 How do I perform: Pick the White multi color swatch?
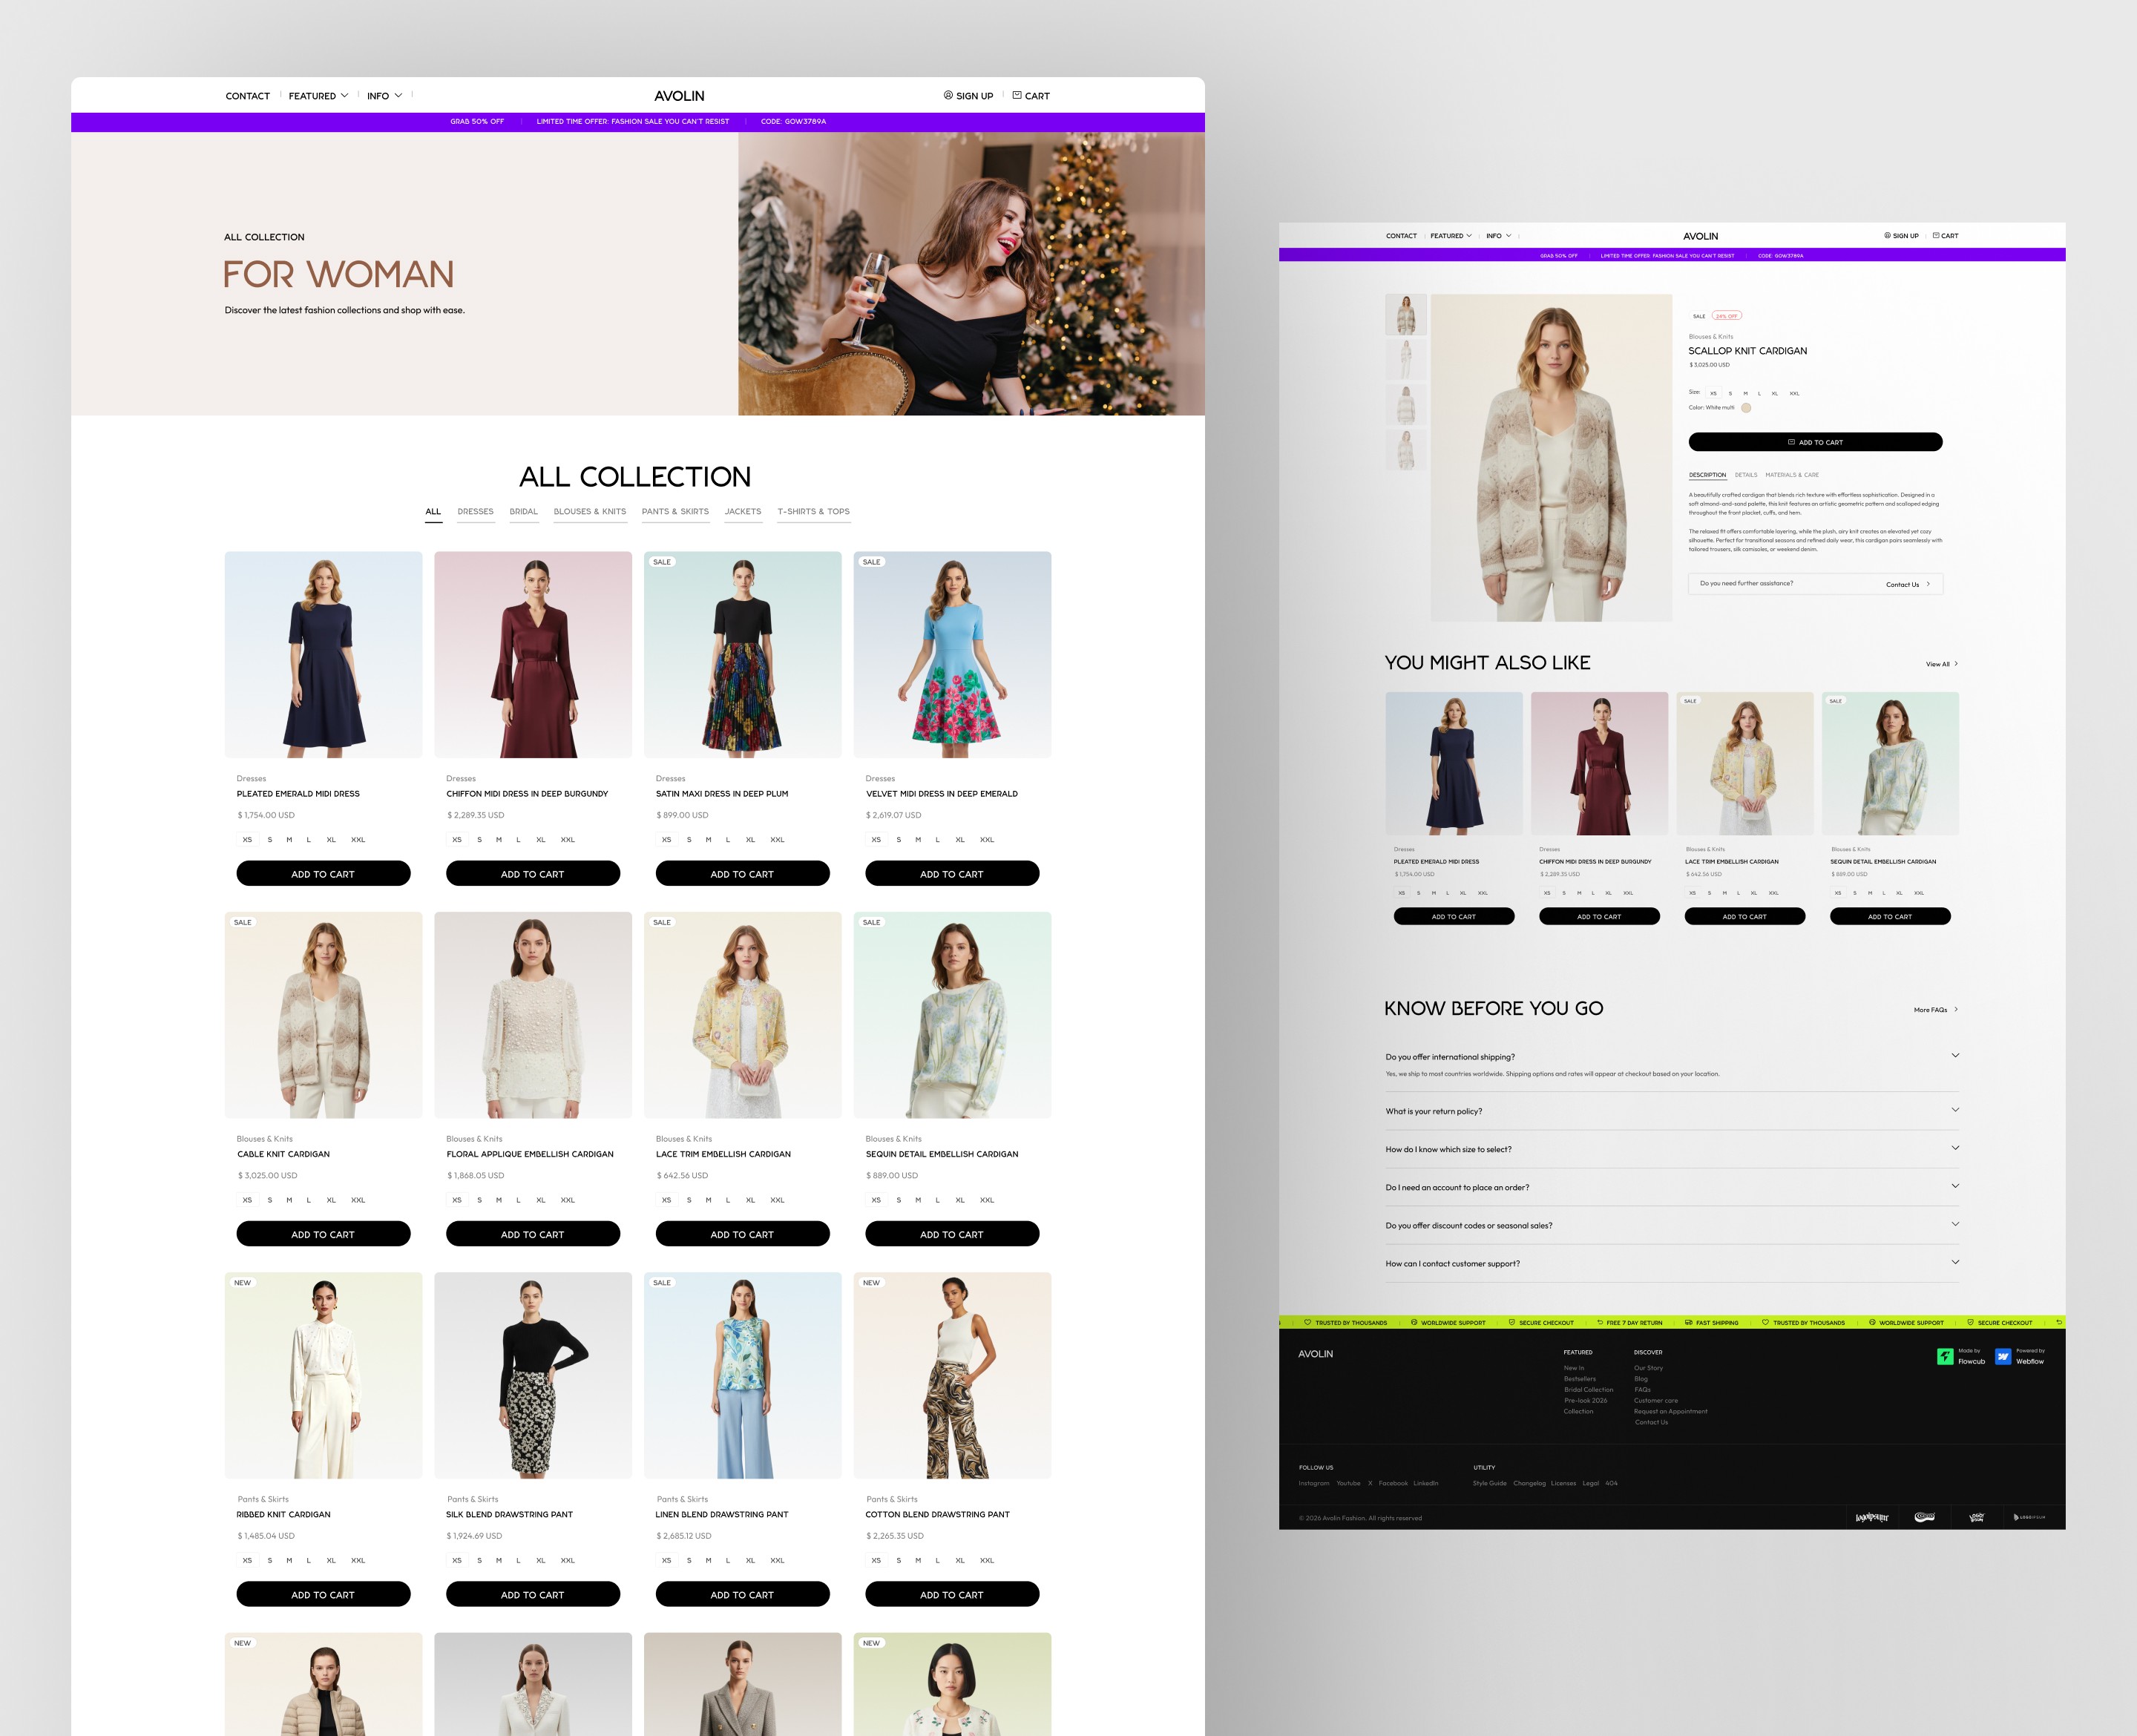coord(1746,408)
